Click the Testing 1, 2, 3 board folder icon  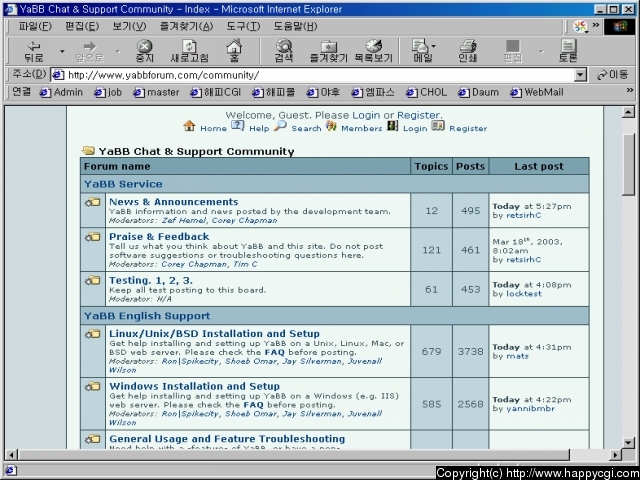[x=93, y=280]
